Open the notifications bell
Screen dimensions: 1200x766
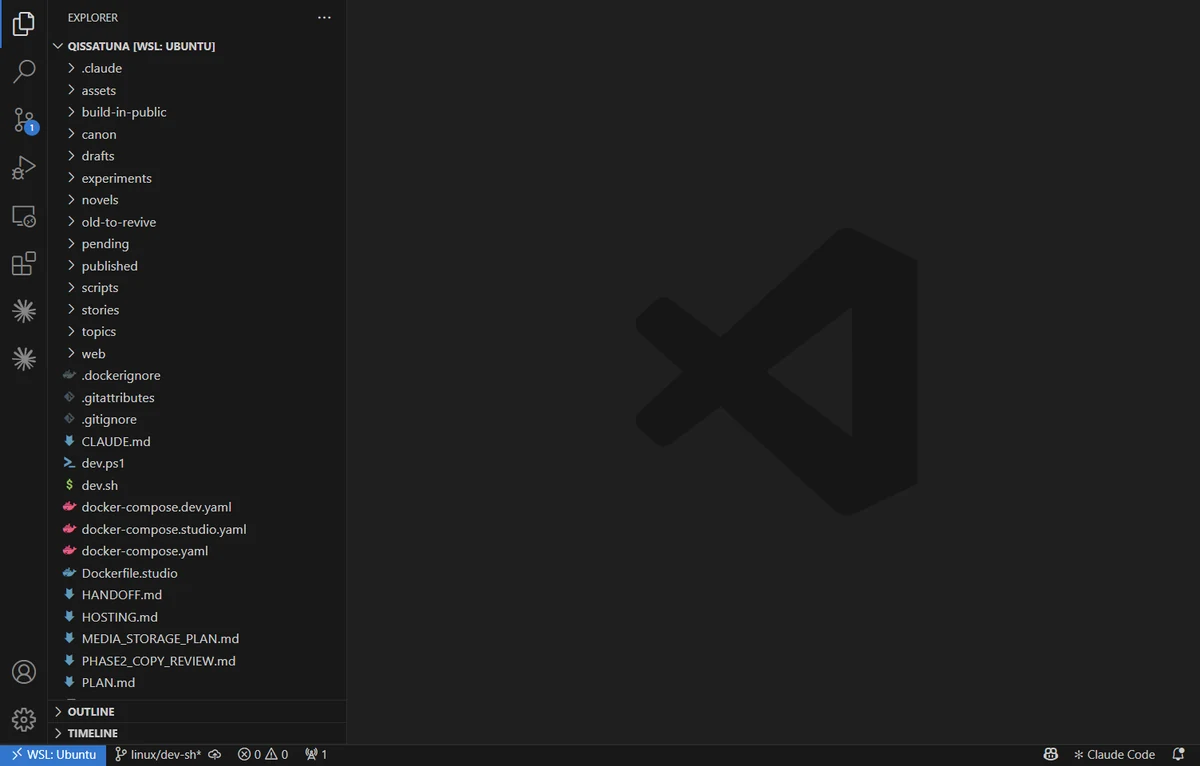[x=1178, y=755]
